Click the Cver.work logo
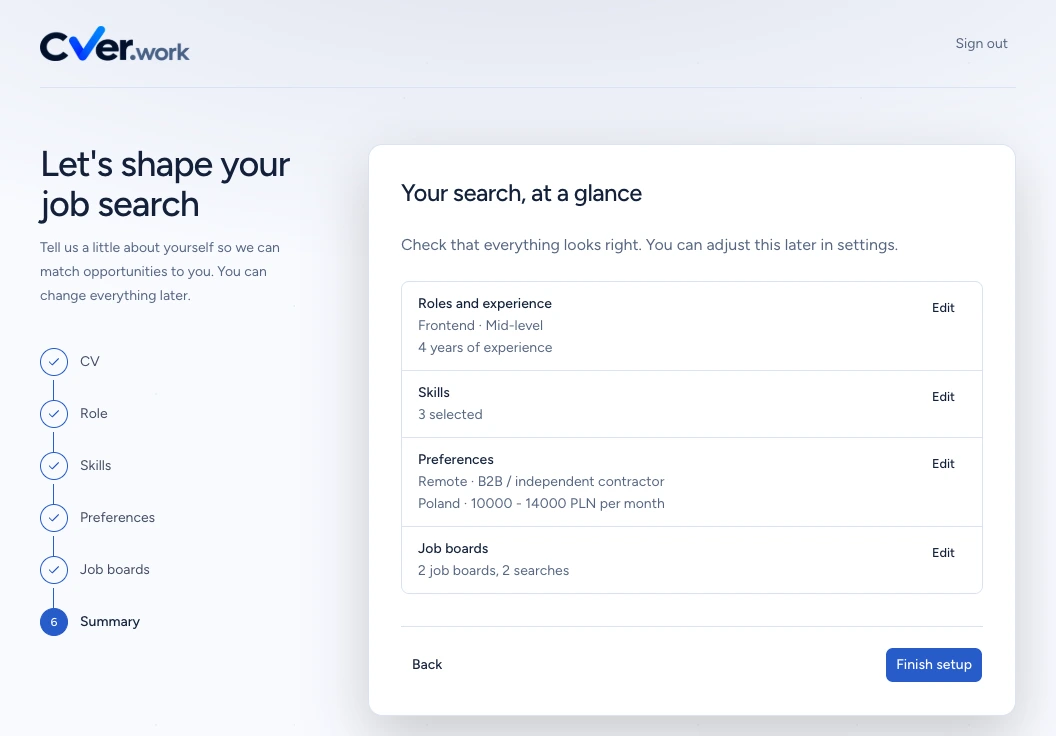Screen dimensions: 1056x736 [x=114, y=44]
